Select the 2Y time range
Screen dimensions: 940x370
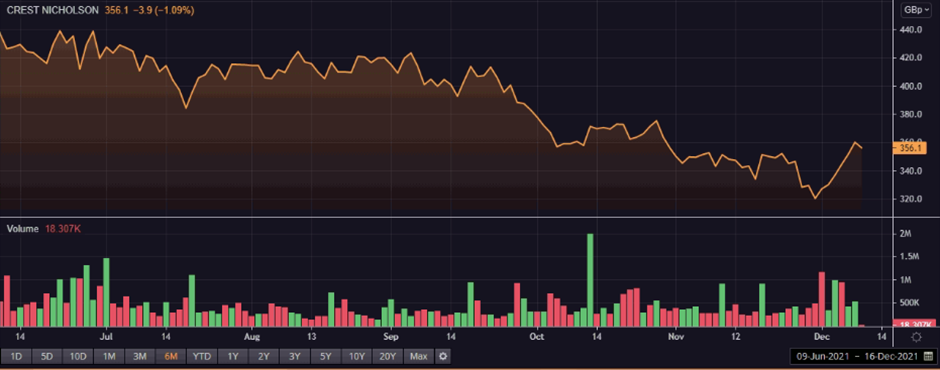[x=264, y=356]
